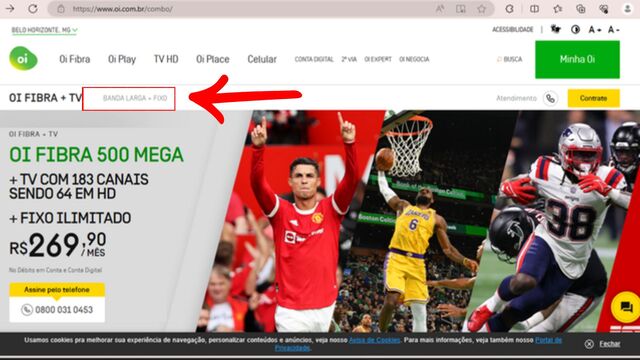This screenshot has height=360, width=640.
Task: Open the Oi Play menu
Action: [122, 59]
